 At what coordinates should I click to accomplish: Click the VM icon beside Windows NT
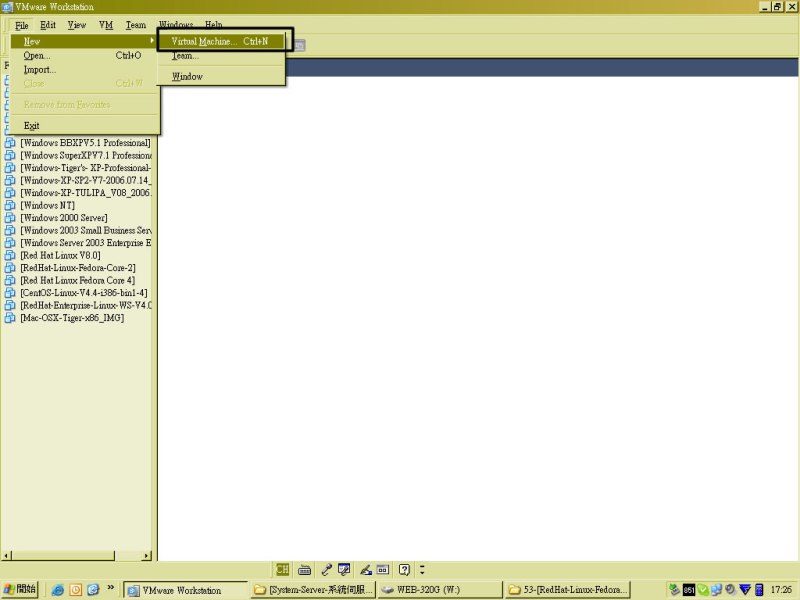click(10, 205)
